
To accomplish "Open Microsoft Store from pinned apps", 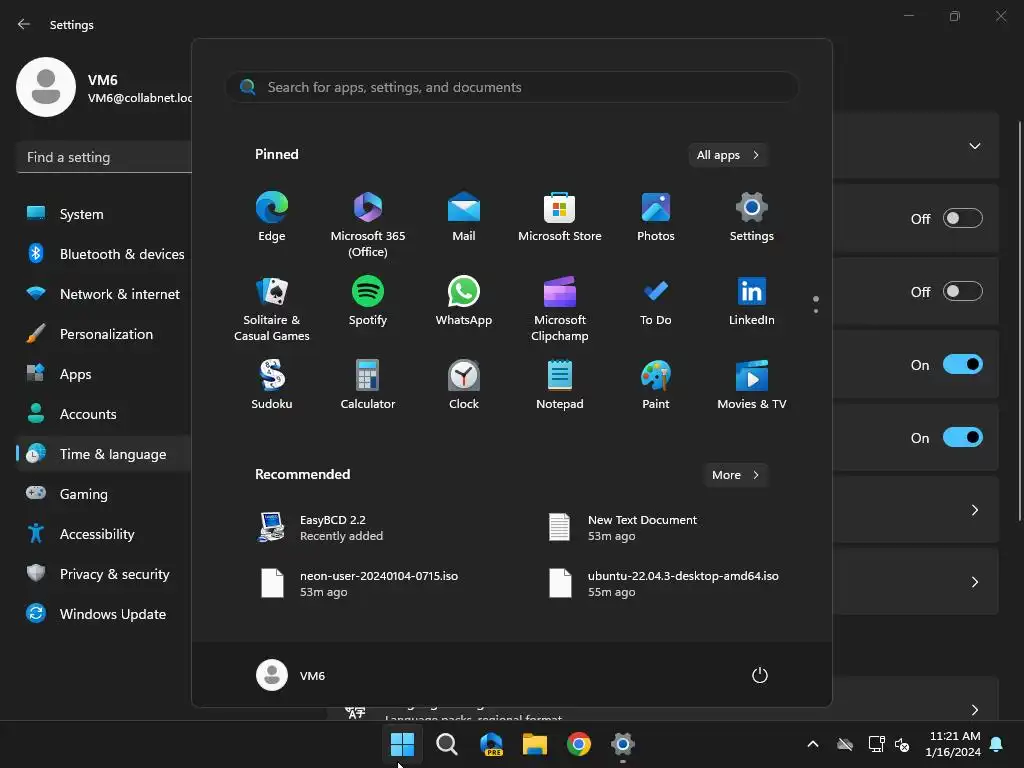I will [560, 217].
